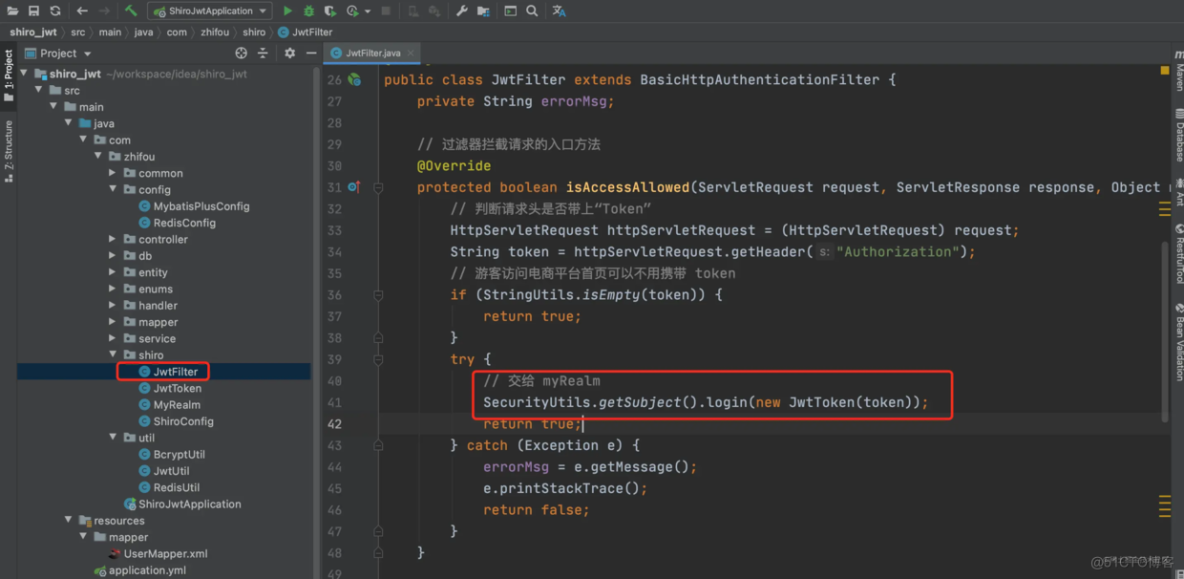Open Search Everywhere with the magnifier icon
Screen dimensions: 1184x579
pyautogui.click(x=530, y=10)
